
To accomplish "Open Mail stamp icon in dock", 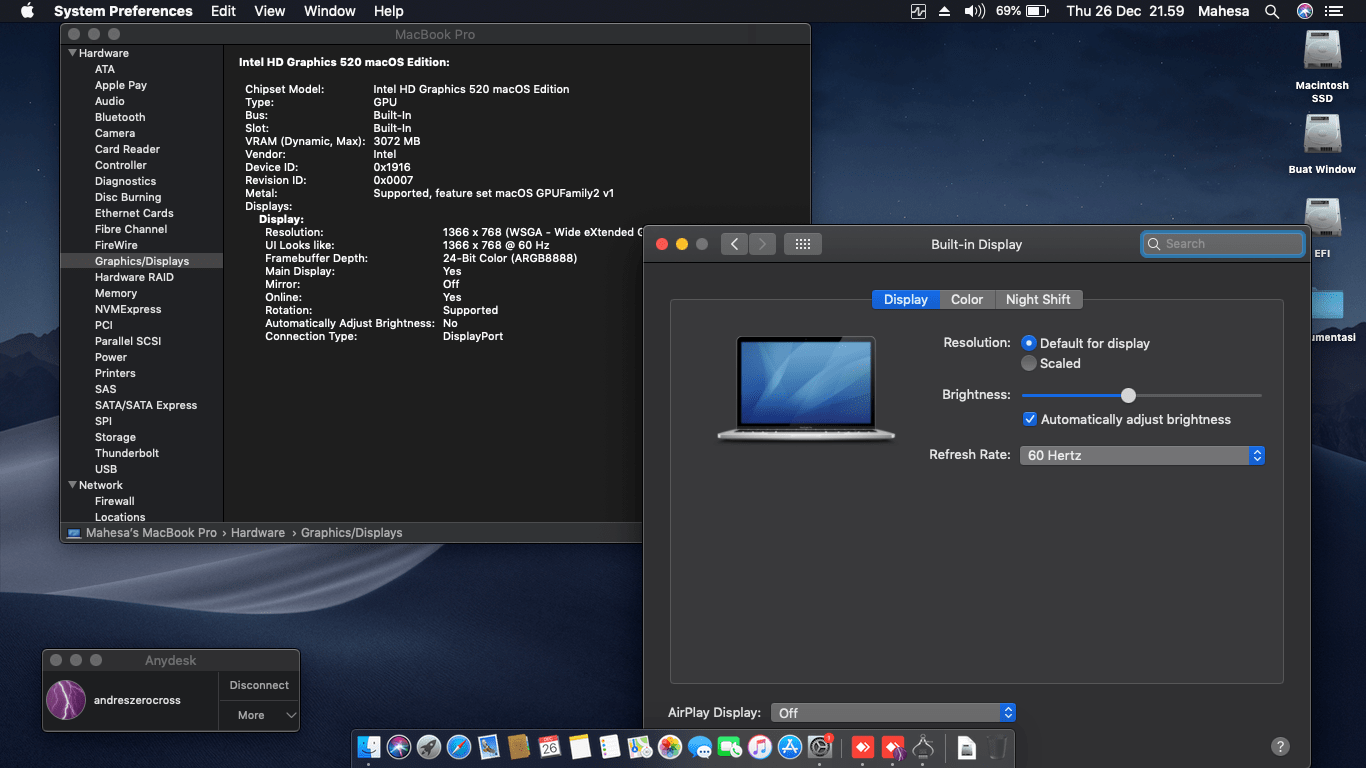I will [489, 746].
